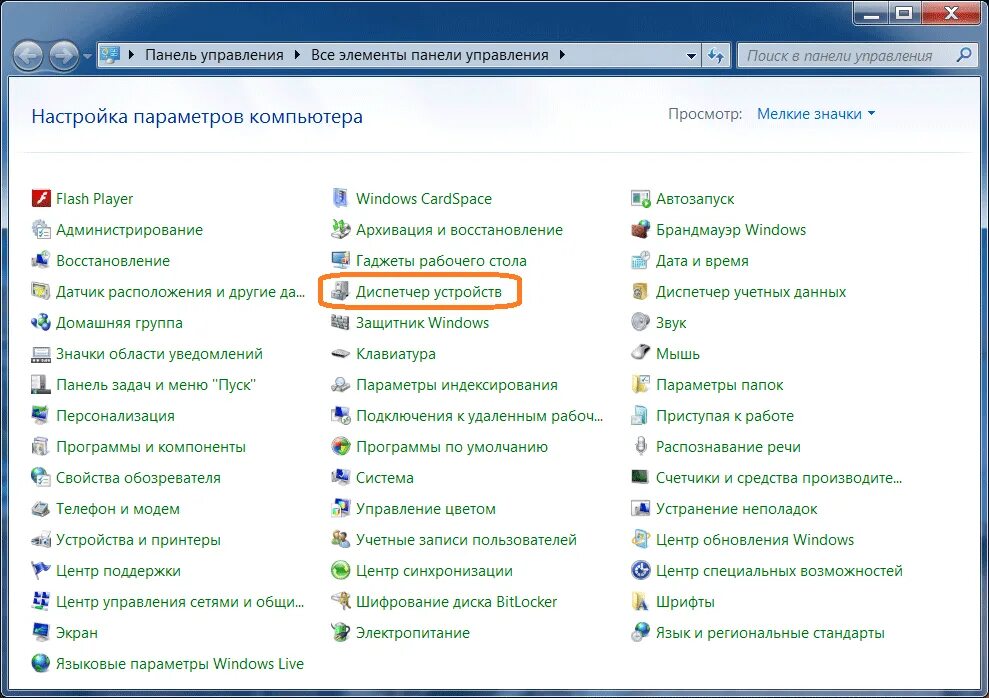Open the Приступая к работе link
Image resolution: width=989 pixels, height=698 pixels.
pyautogui.click(x=725, y=416)
